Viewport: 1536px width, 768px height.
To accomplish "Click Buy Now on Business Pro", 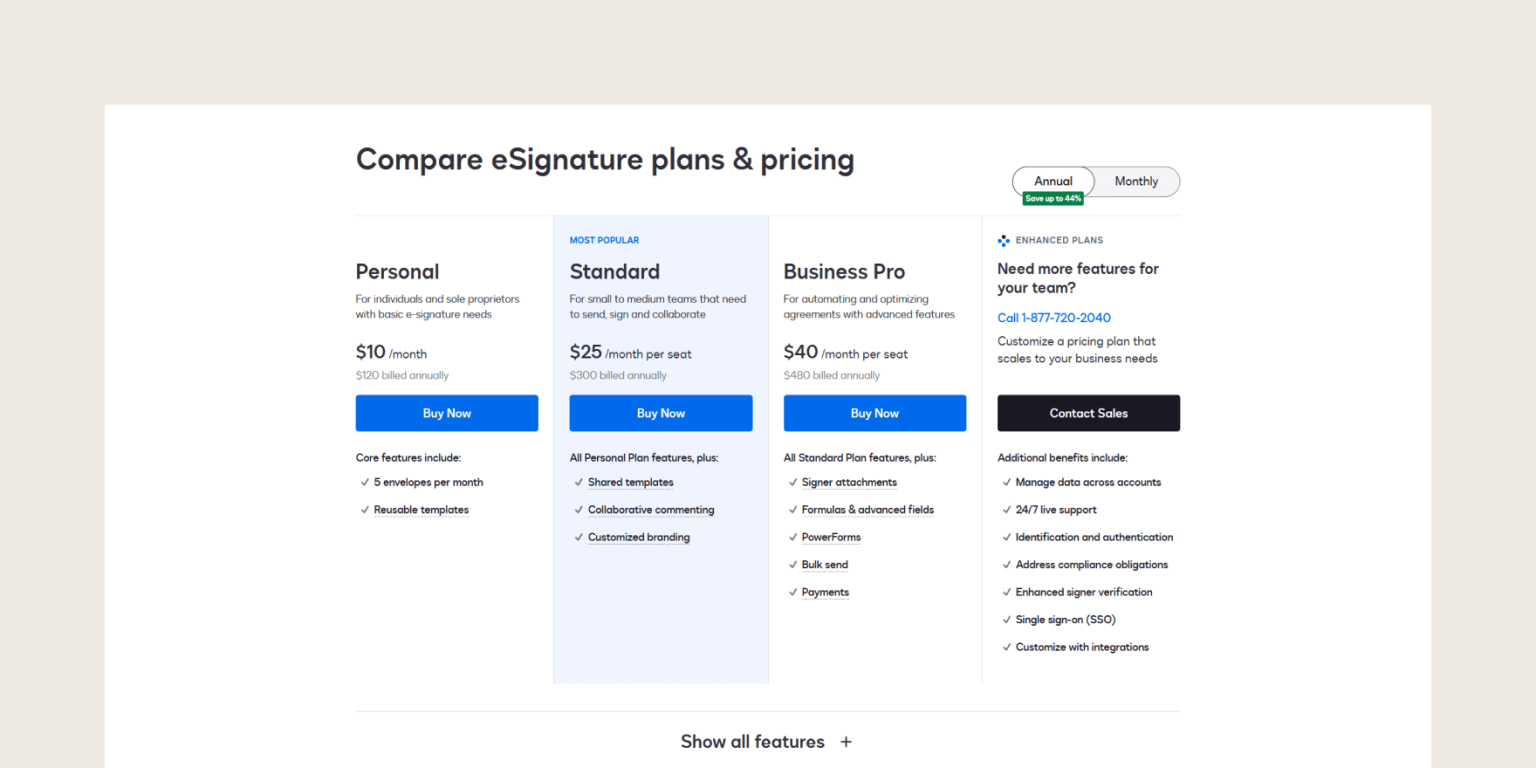I will point(874,413).
